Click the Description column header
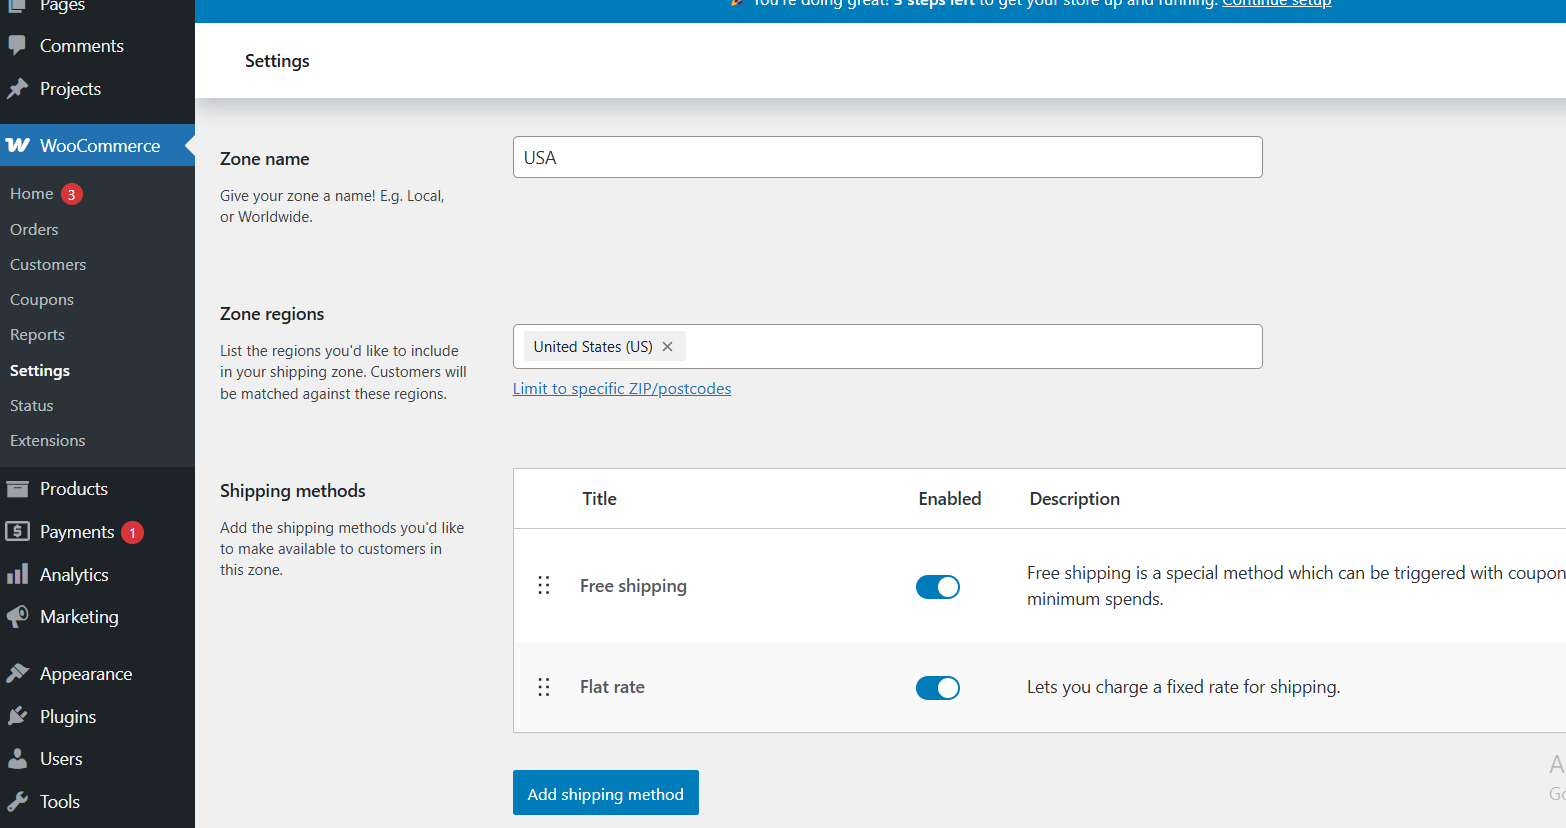Image resolution: width=1566 pixels, height=828 pixels. click(x=1075, y=499)
